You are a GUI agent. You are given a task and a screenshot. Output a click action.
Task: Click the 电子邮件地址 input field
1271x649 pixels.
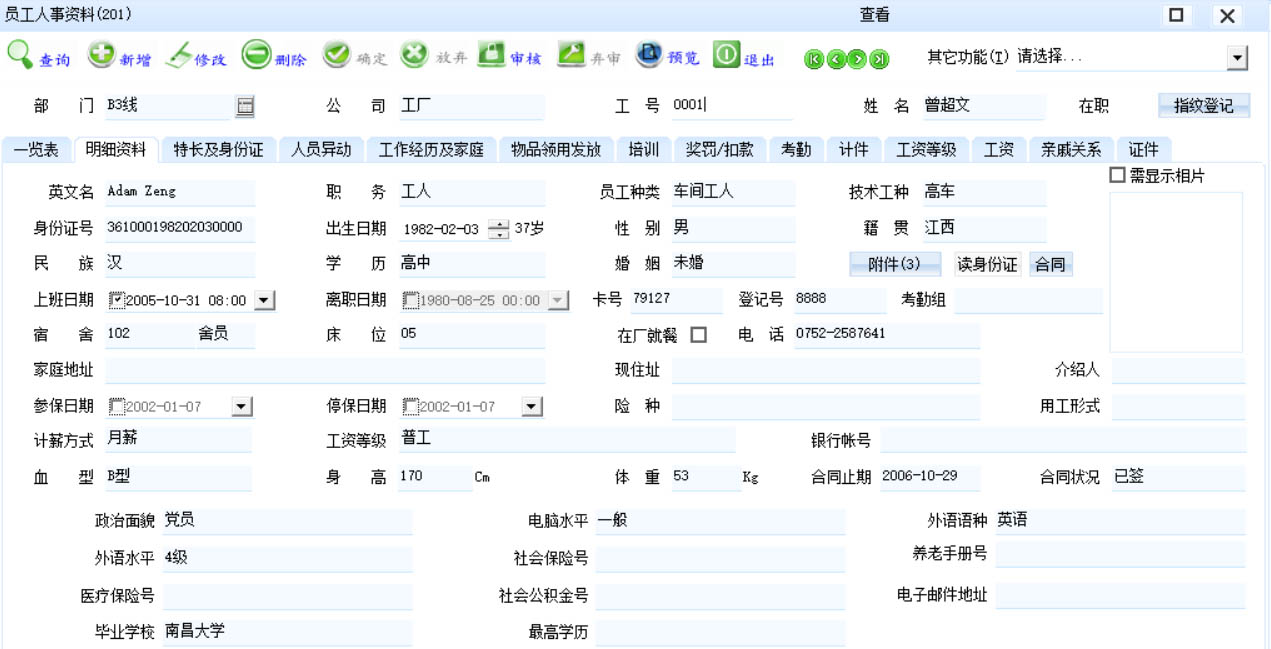tap(1121, 595)
